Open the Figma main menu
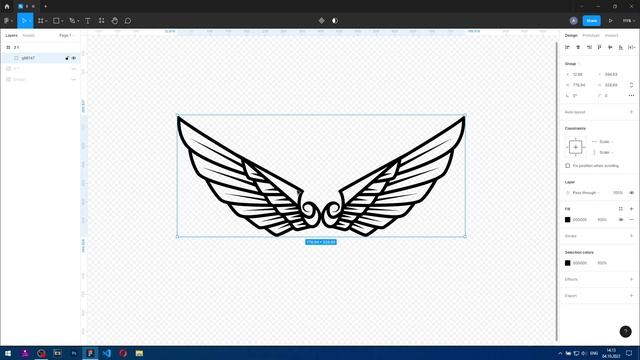Image resolution: width=640 pixels, height=360 pixels. tap(7, 20)
